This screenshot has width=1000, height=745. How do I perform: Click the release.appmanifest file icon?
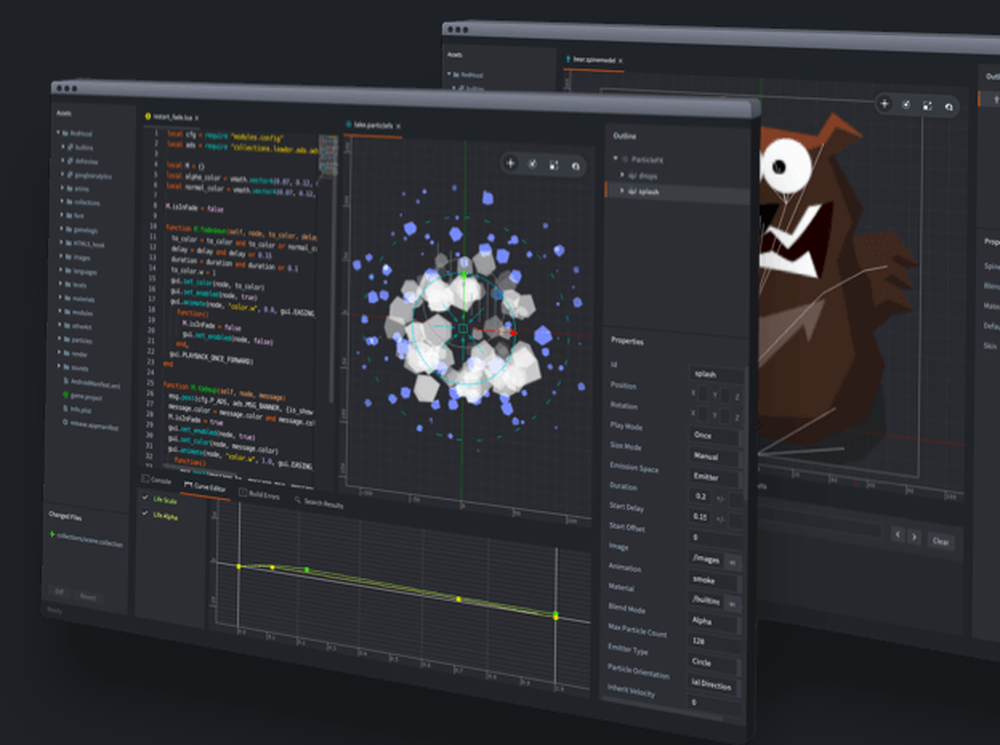click(x=65, y=422)
